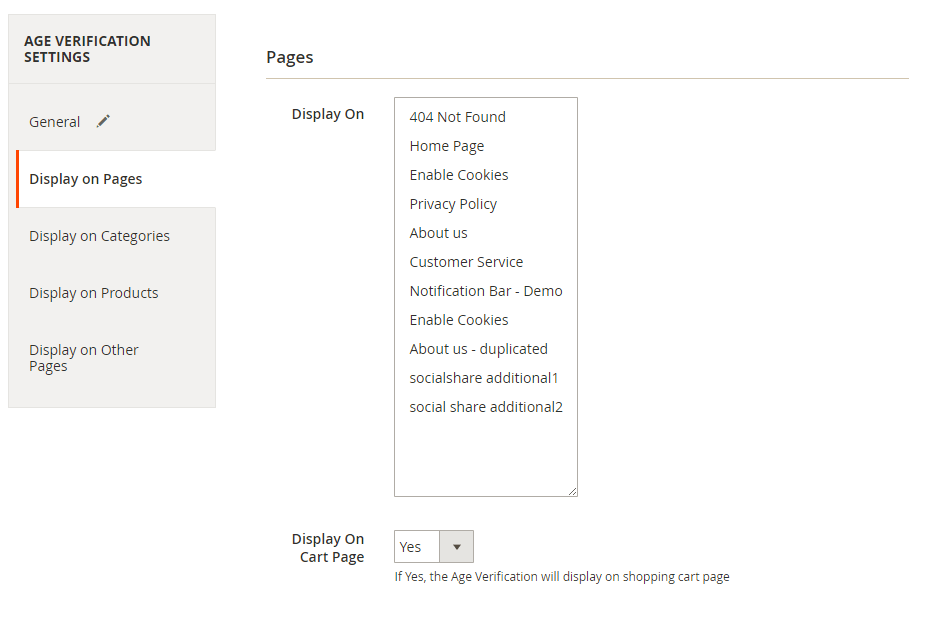This screenshot has width=926, height=617.
Task: Open the Display On Cart Page dropdown
Action: 433,547
